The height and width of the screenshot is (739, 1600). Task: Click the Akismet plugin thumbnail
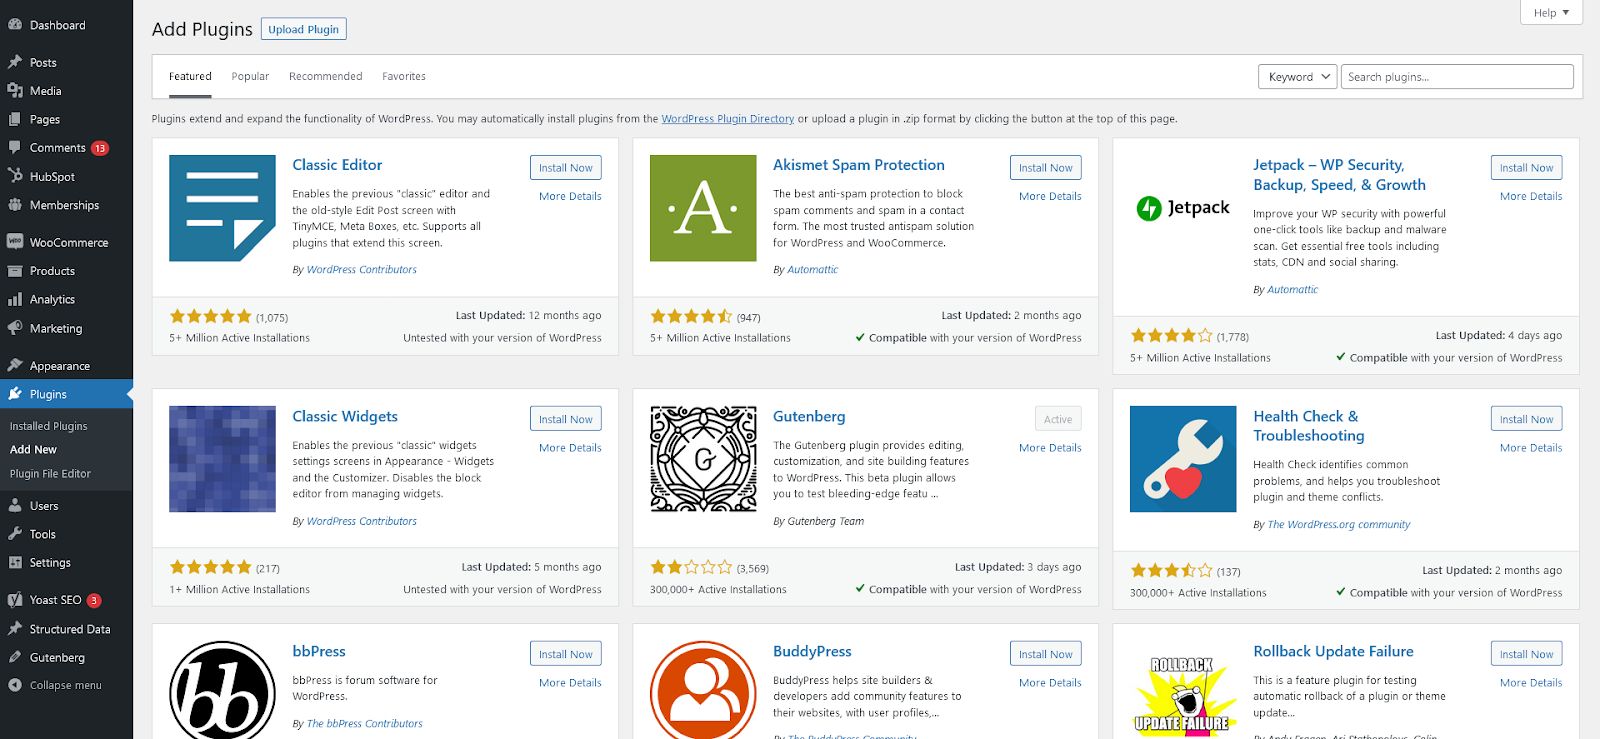coord(703,208)
